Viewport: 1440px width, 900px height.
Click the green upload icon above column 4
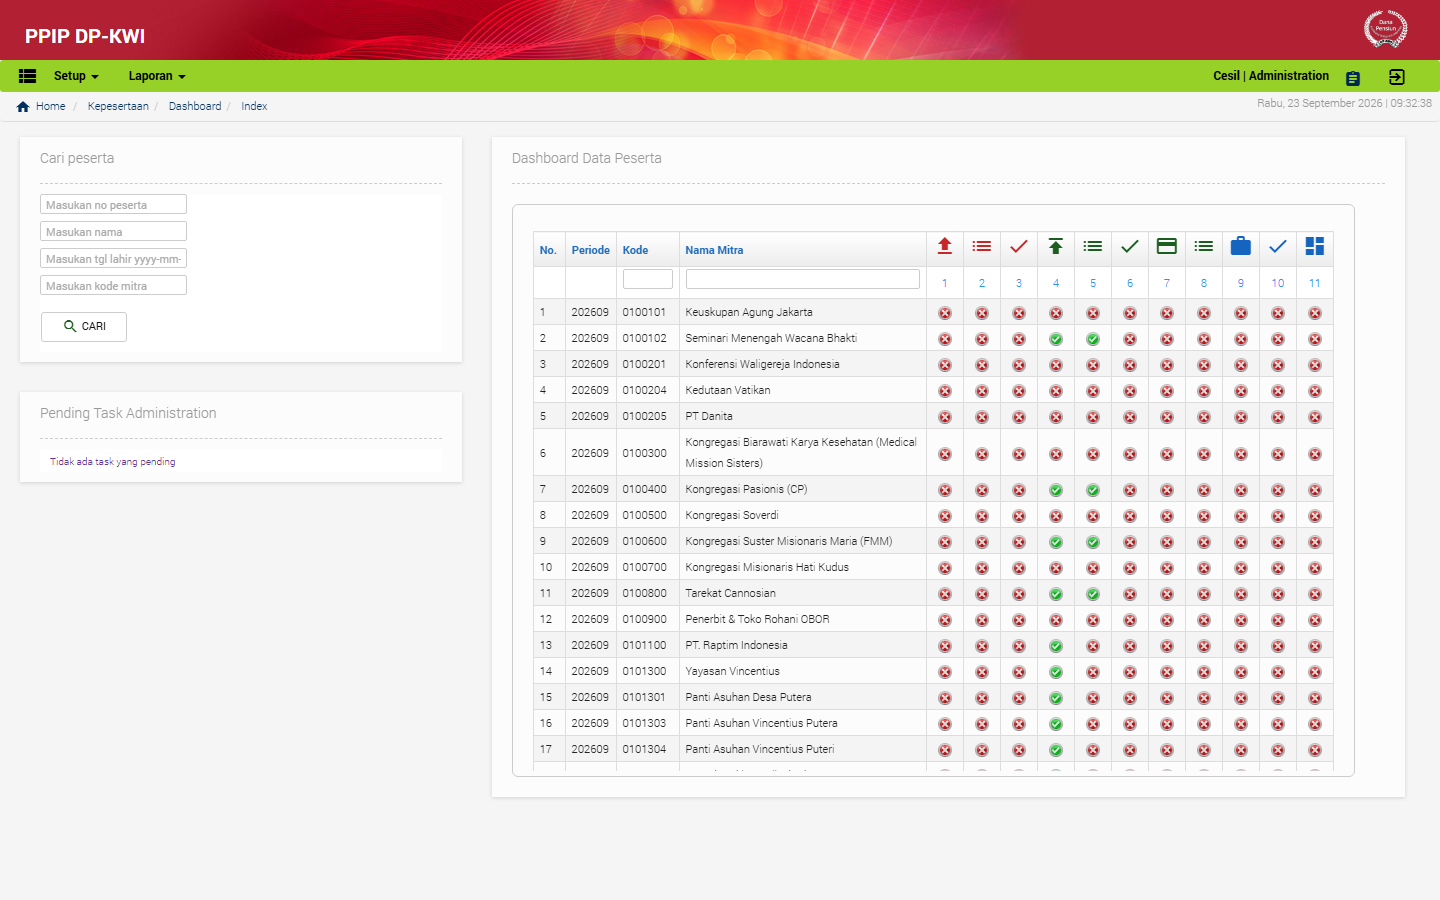tap(1056, 246)
